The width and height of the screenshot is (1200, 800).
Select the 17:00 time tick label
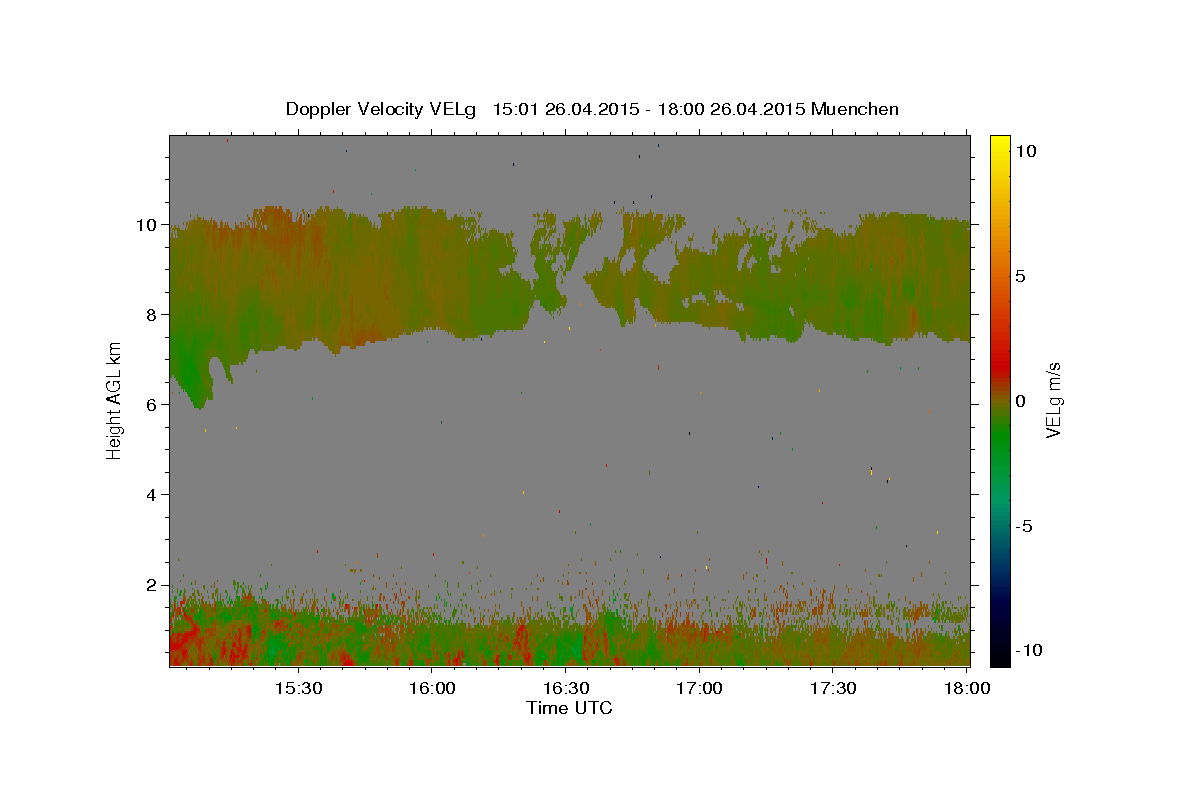(700, 688)
